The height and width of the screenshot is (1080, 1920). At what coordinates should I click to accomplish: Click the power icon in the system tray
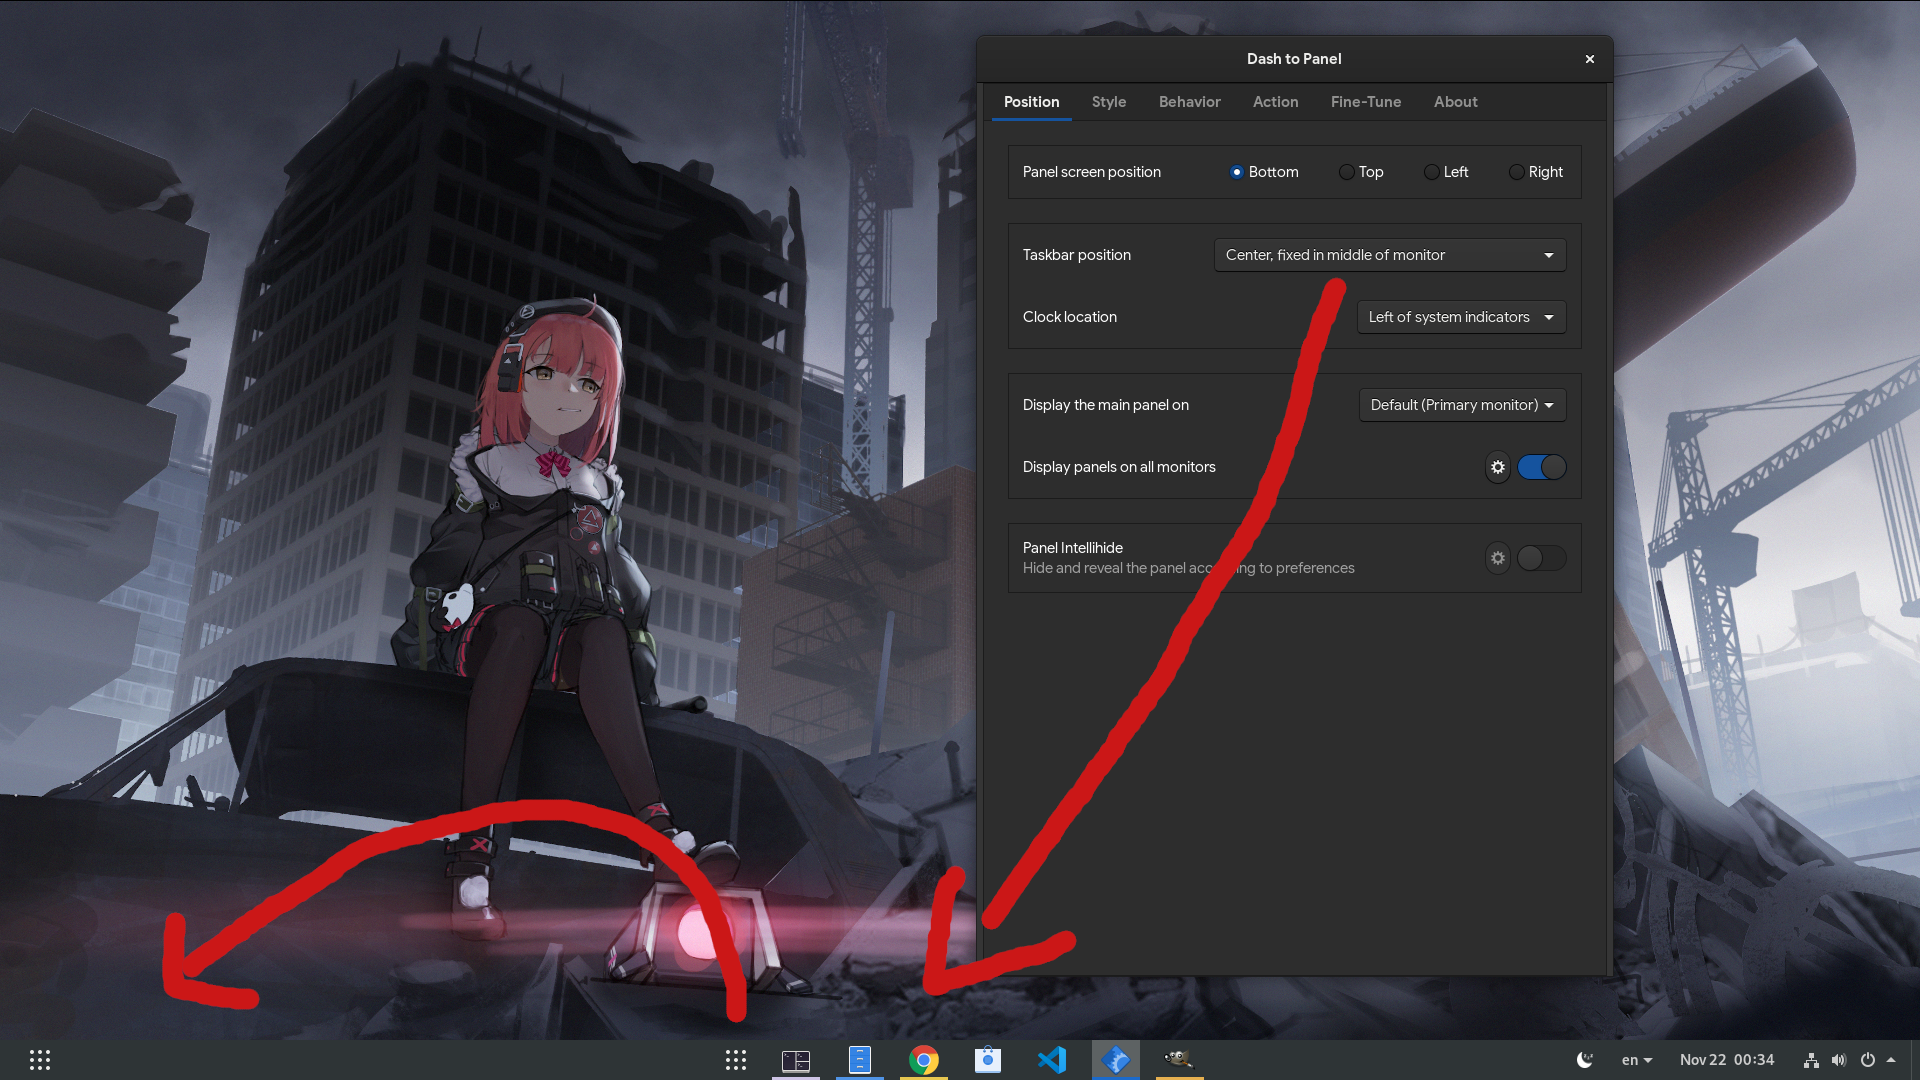pyautogui.click(x=1867, y=1060)
